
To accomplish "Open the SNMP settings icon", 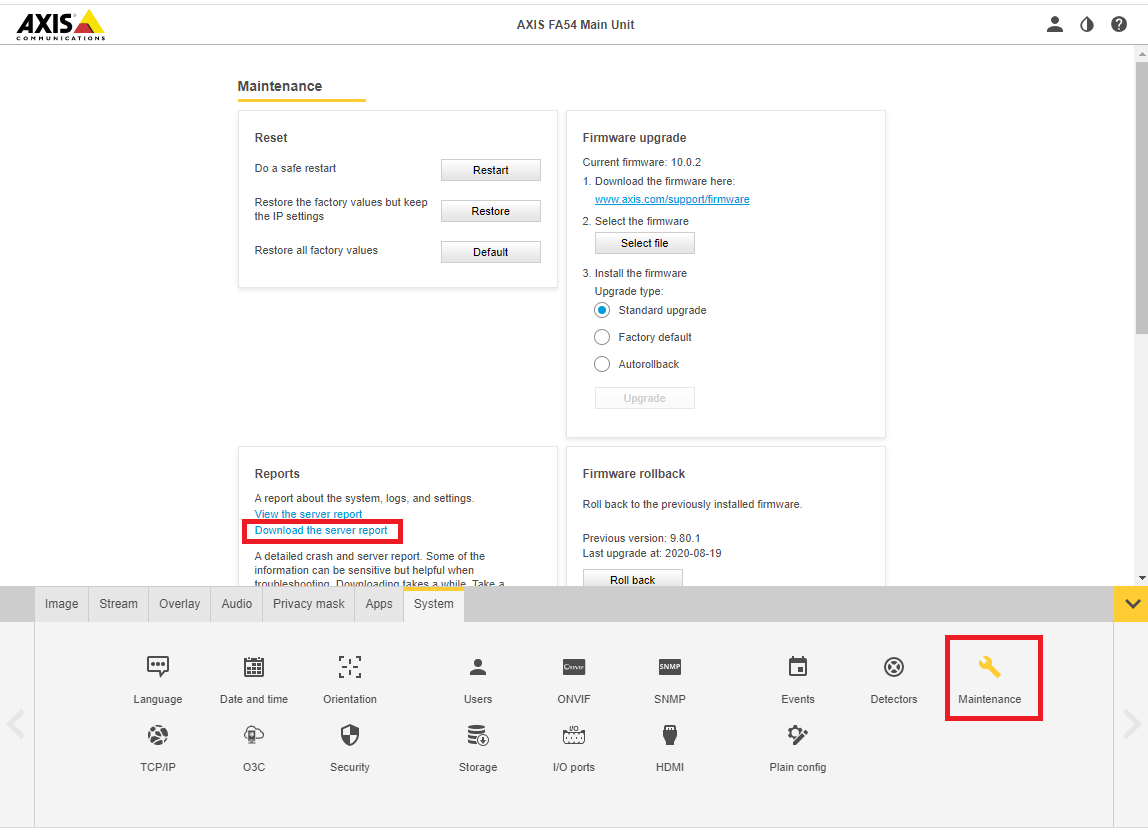I will click(670, 667).
